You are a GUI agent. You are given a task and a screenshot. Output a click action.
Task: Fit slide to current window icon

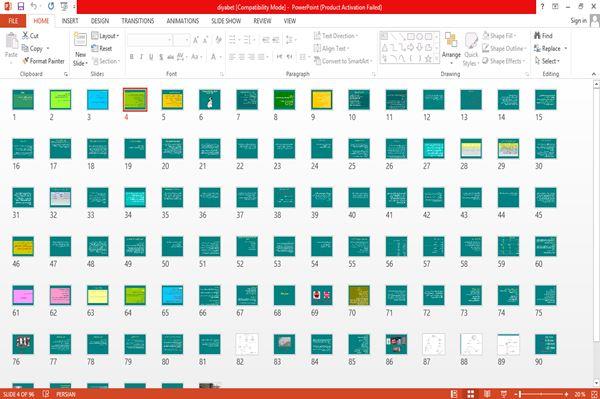[x=594, y=394]
